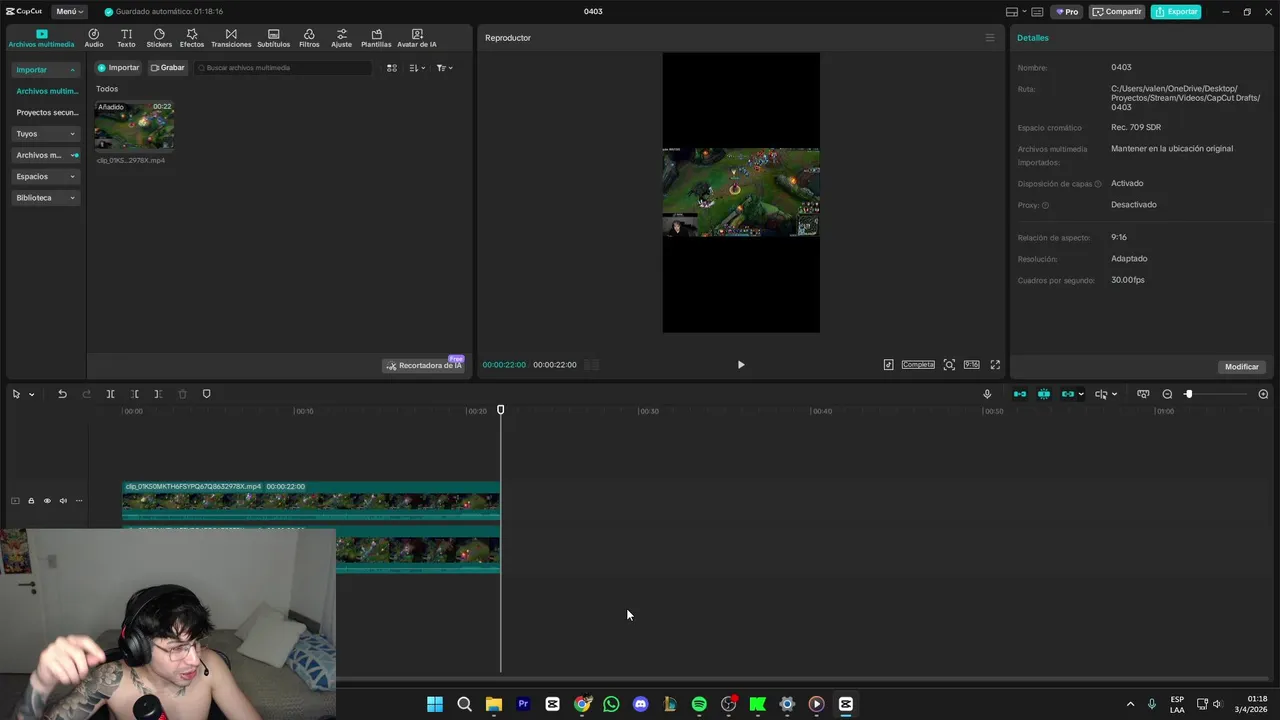Select Proyectos secundarios in the sidebar

(x=47, y=112)
